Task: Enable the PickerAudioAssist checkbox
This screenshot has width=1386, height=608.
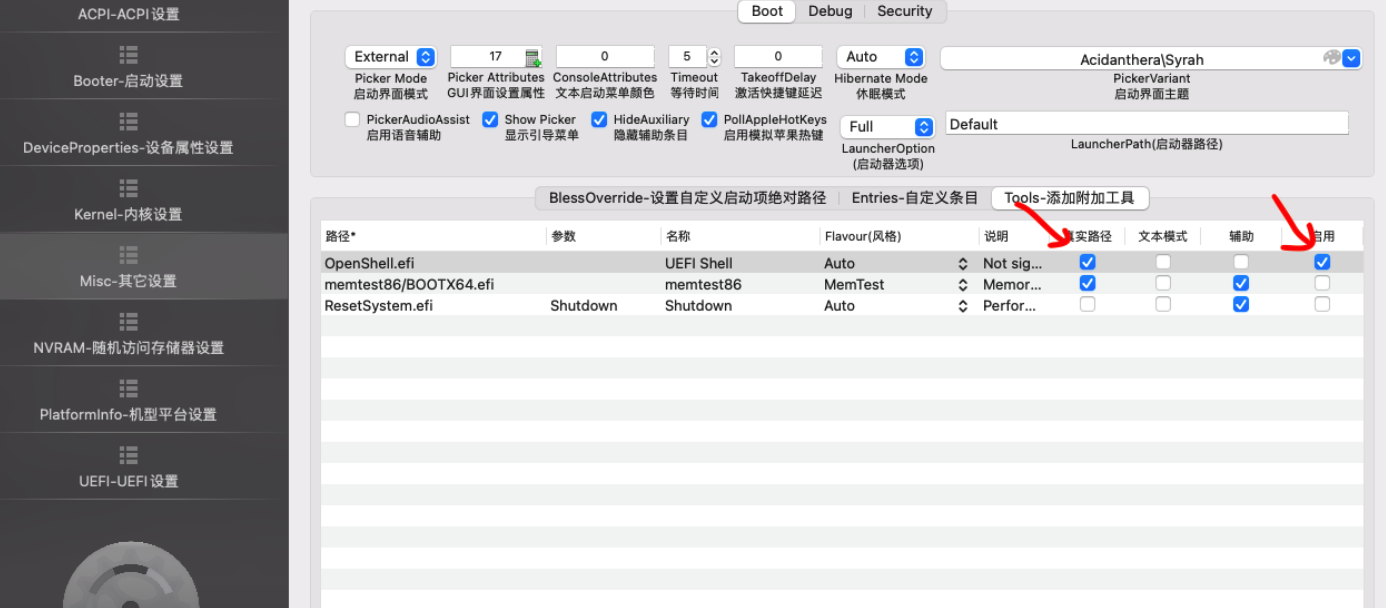Action: pos(352,120)
